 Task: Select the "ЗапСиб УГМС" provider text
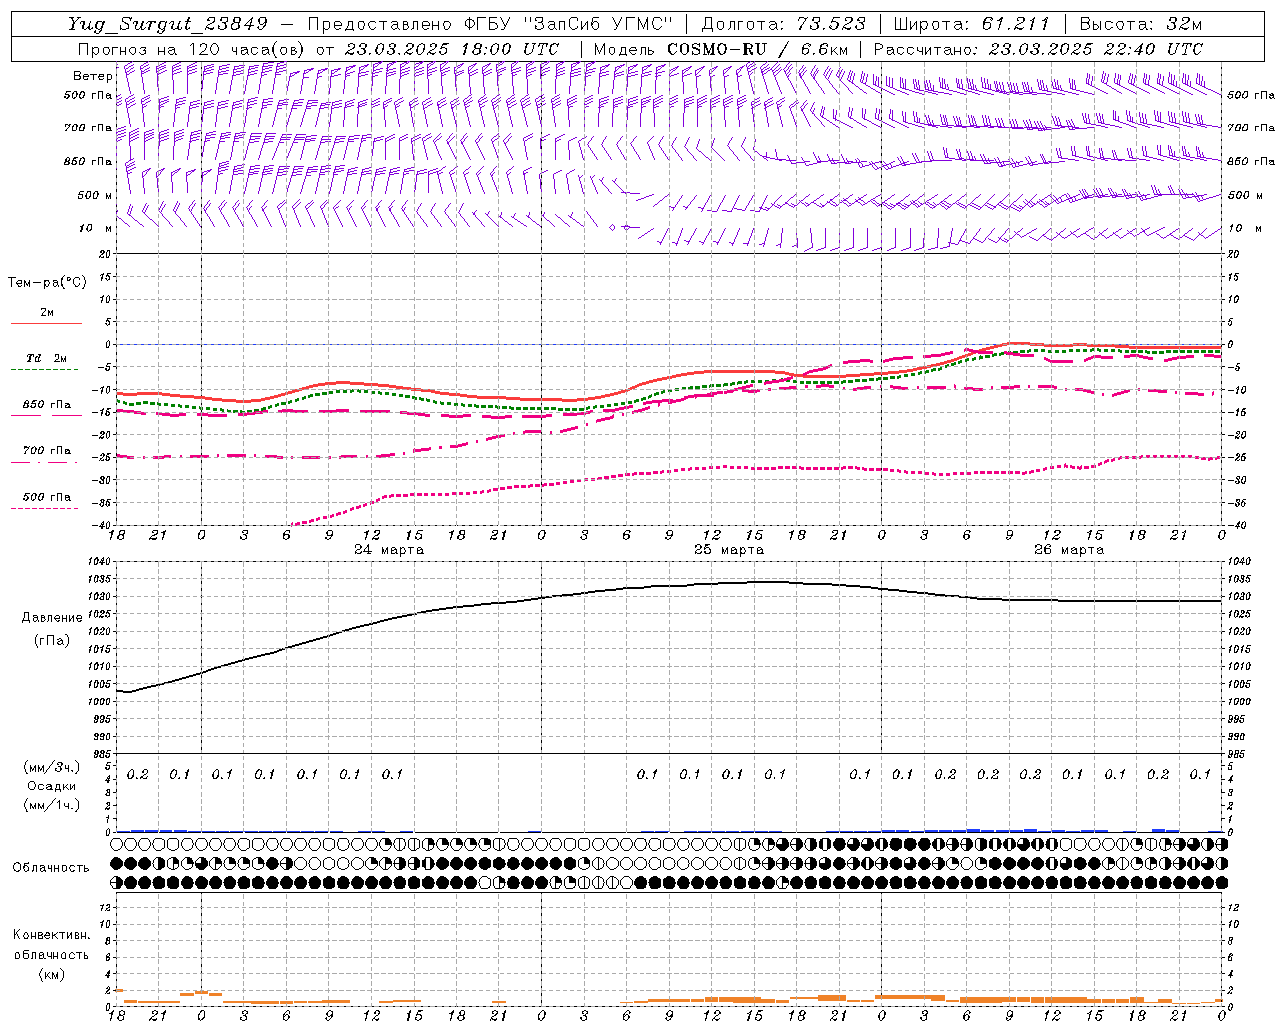598,24
